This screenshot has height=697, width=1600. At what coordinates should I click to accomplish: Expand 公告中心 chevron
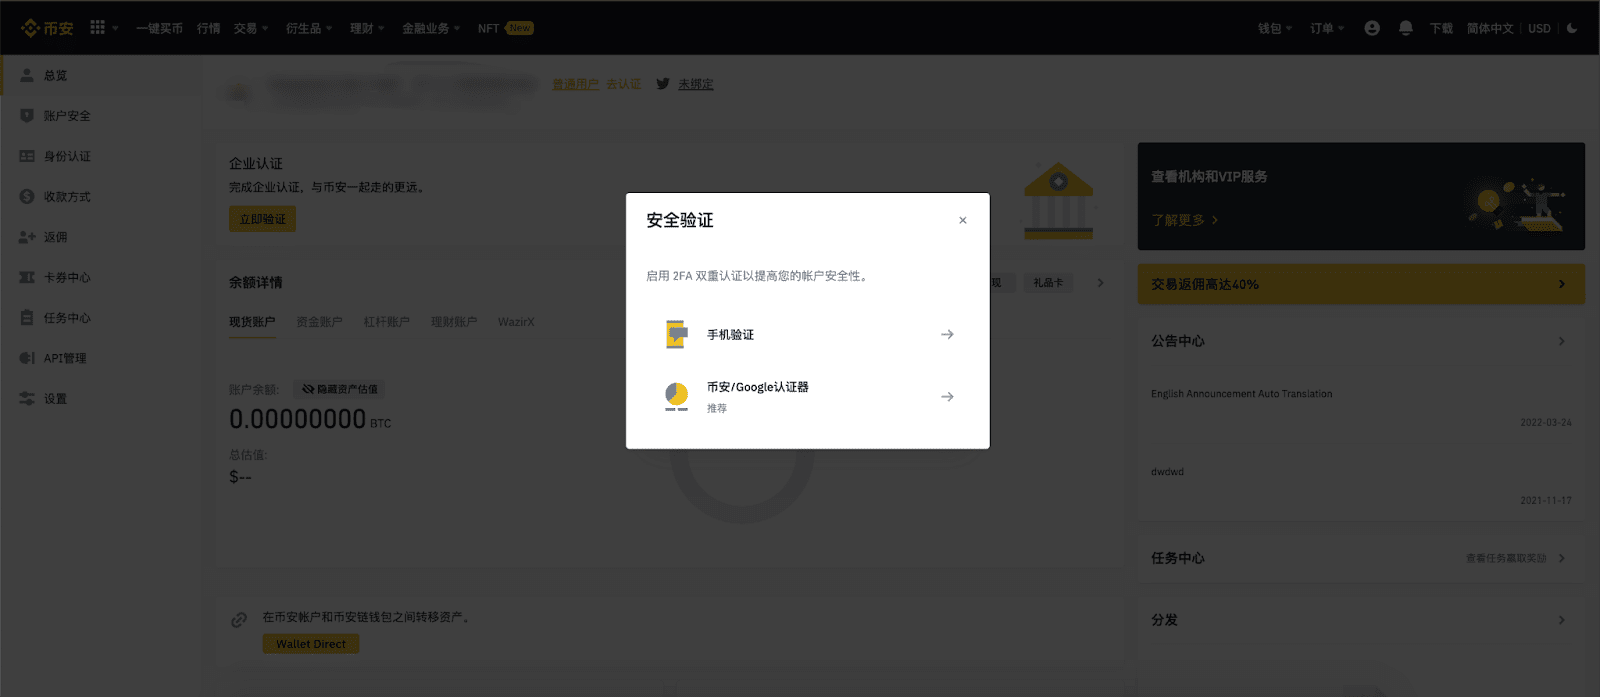coord(1561,341)
